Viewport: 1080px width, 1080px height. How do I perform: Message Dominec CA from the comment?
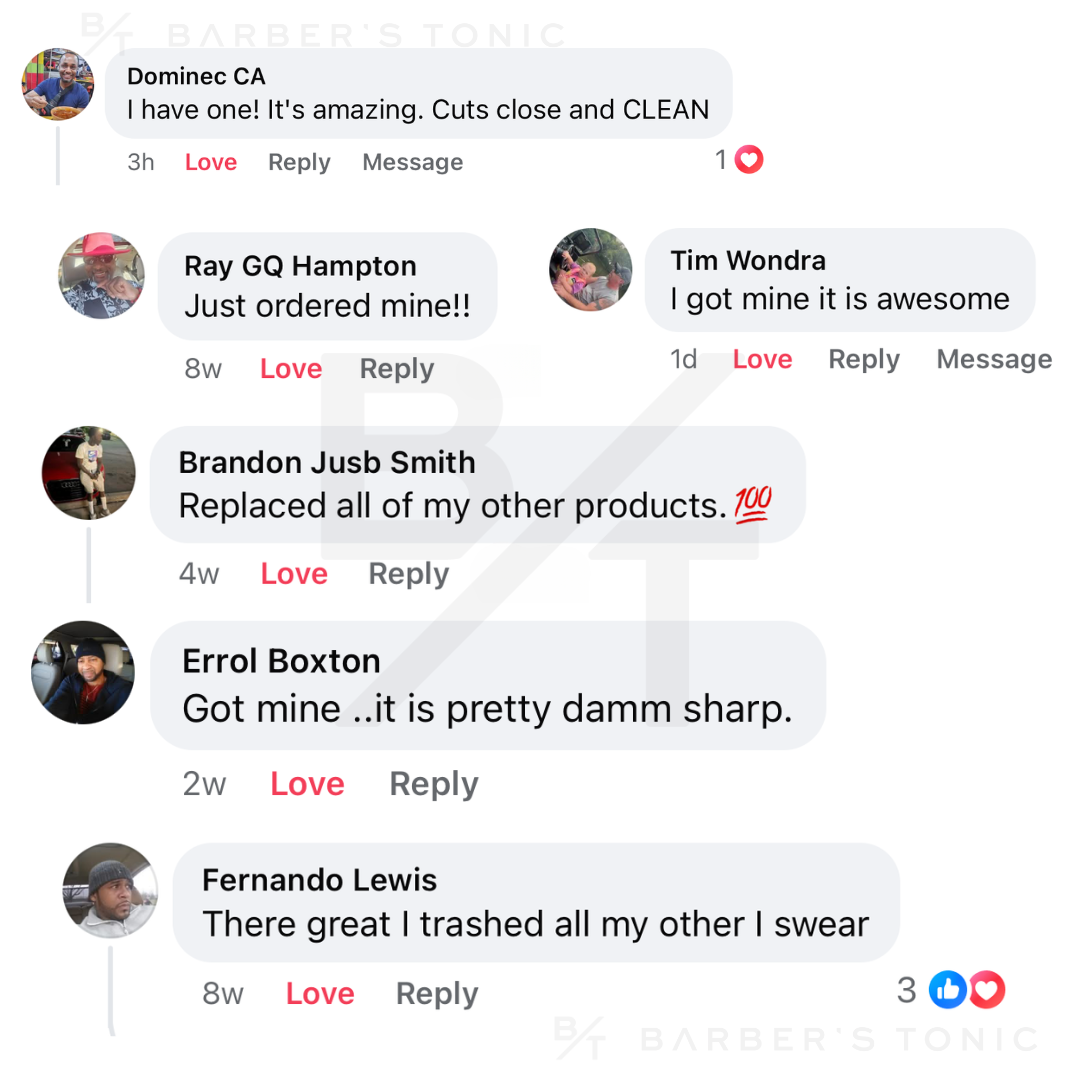(x=412, y=162)
